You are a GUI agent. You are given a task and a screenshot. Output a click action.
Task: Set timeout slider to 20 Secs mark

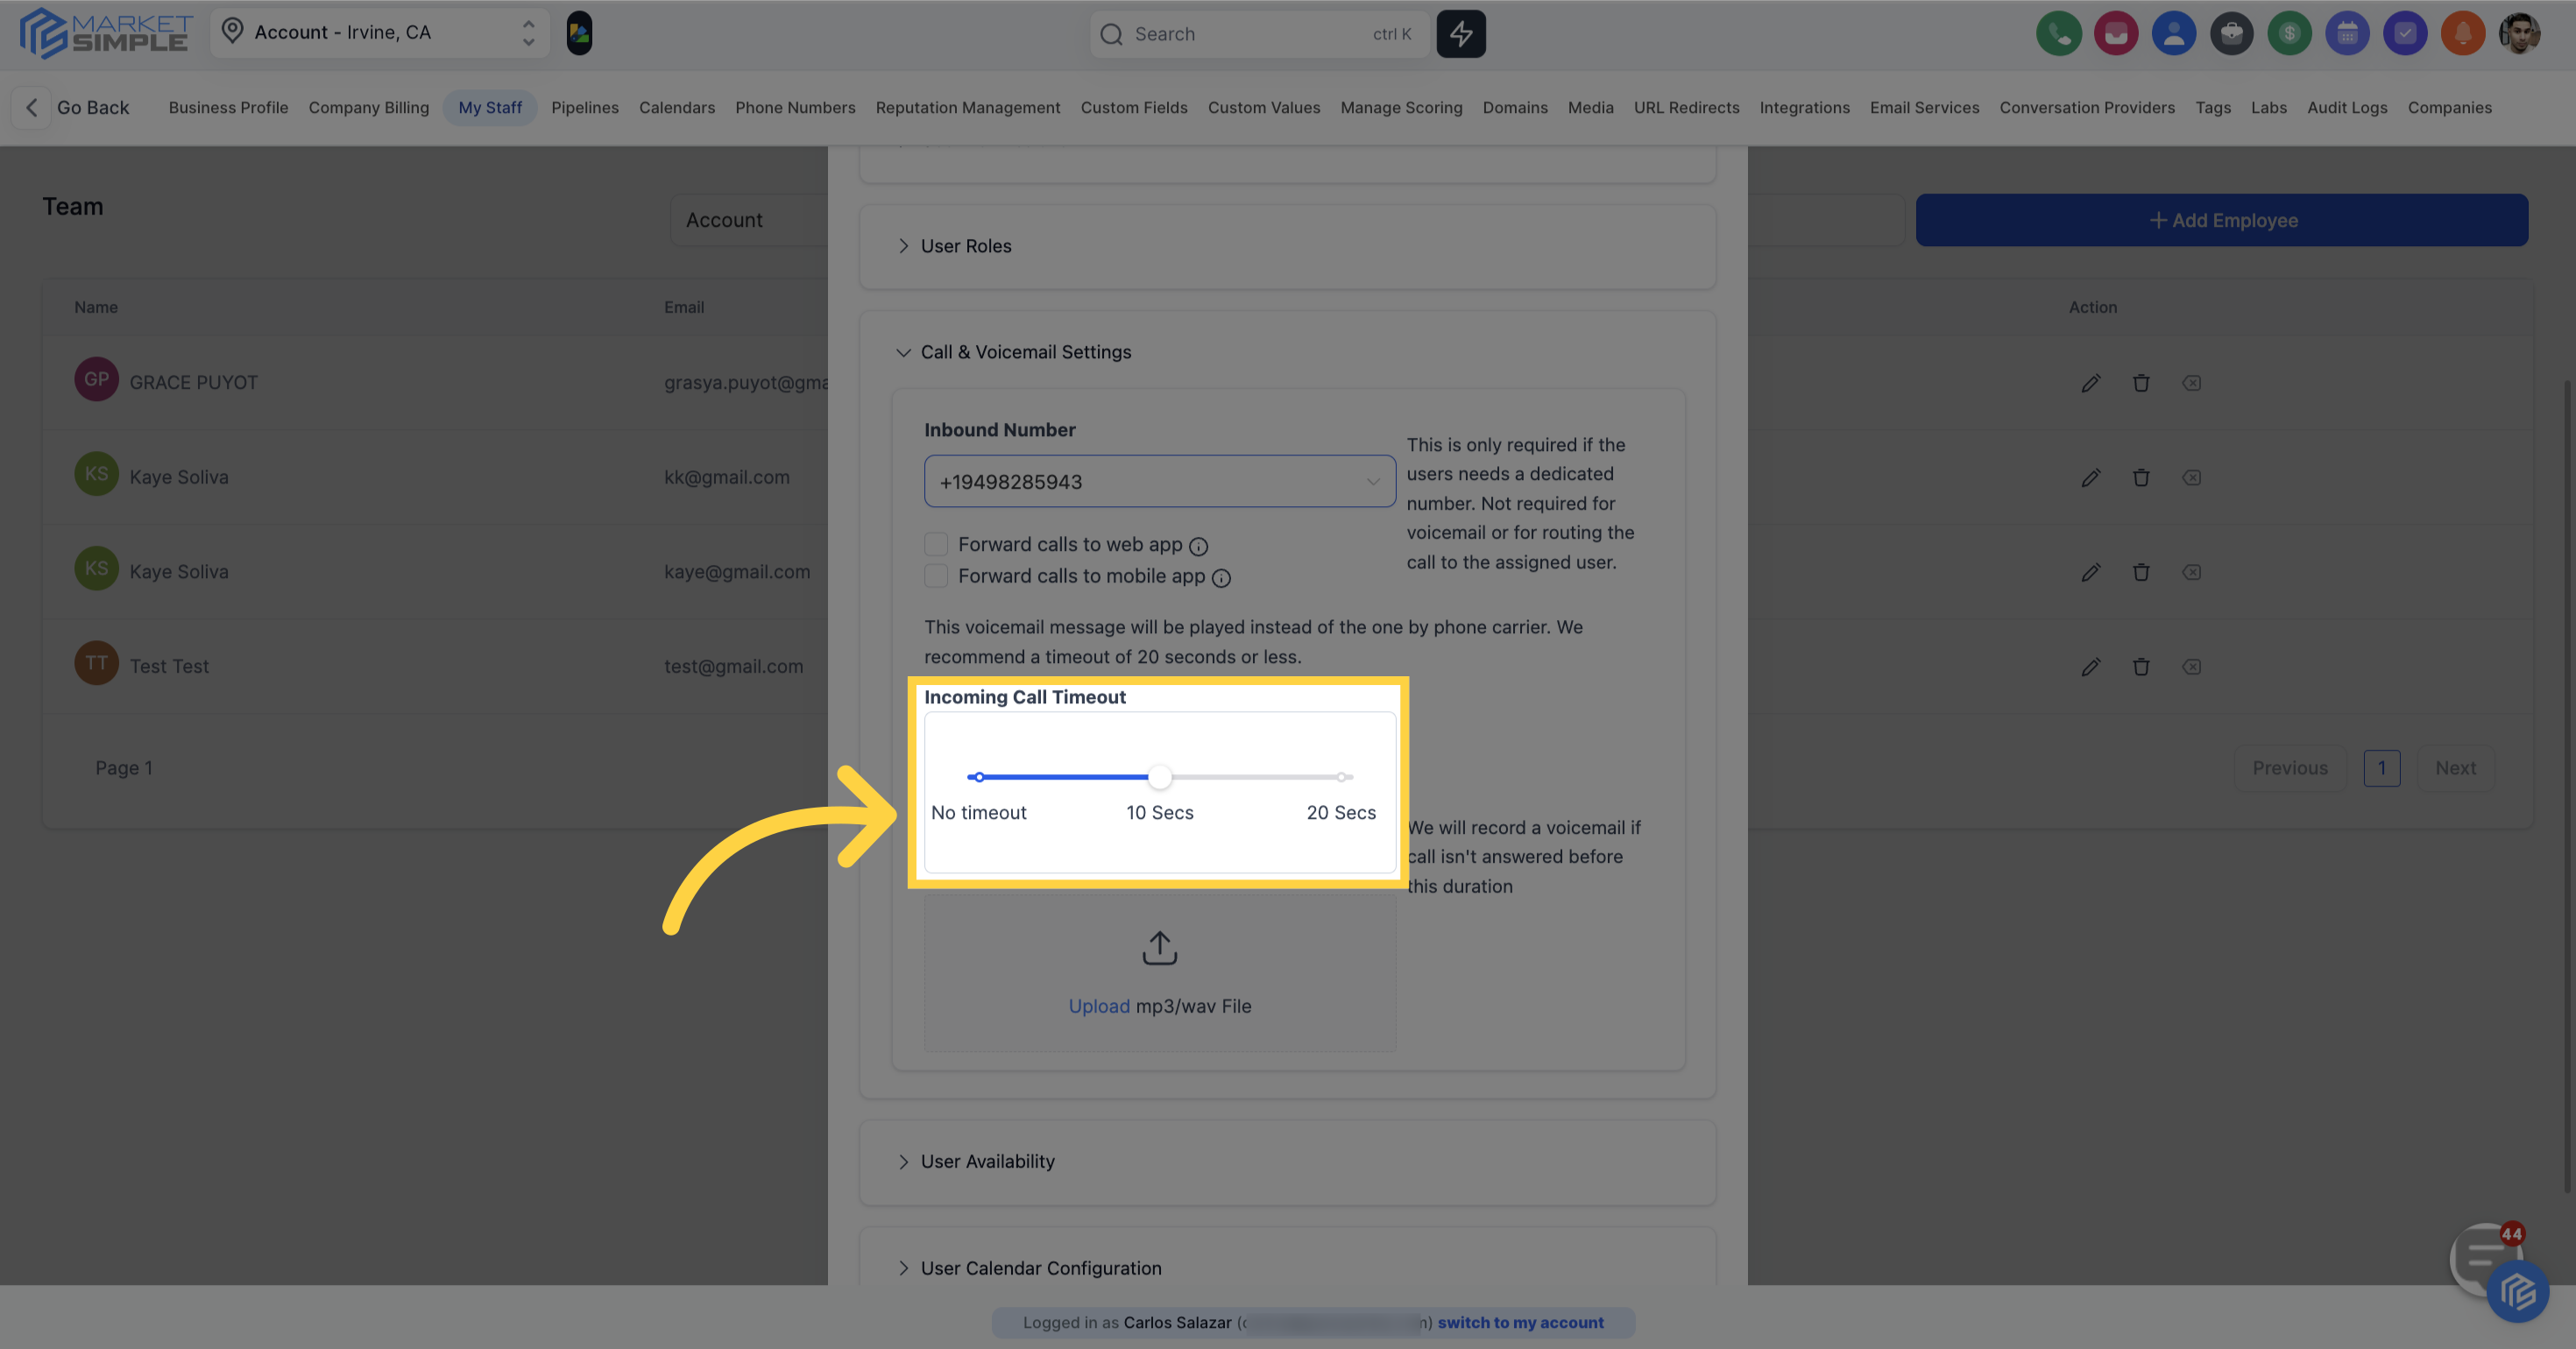point(1341,777)
